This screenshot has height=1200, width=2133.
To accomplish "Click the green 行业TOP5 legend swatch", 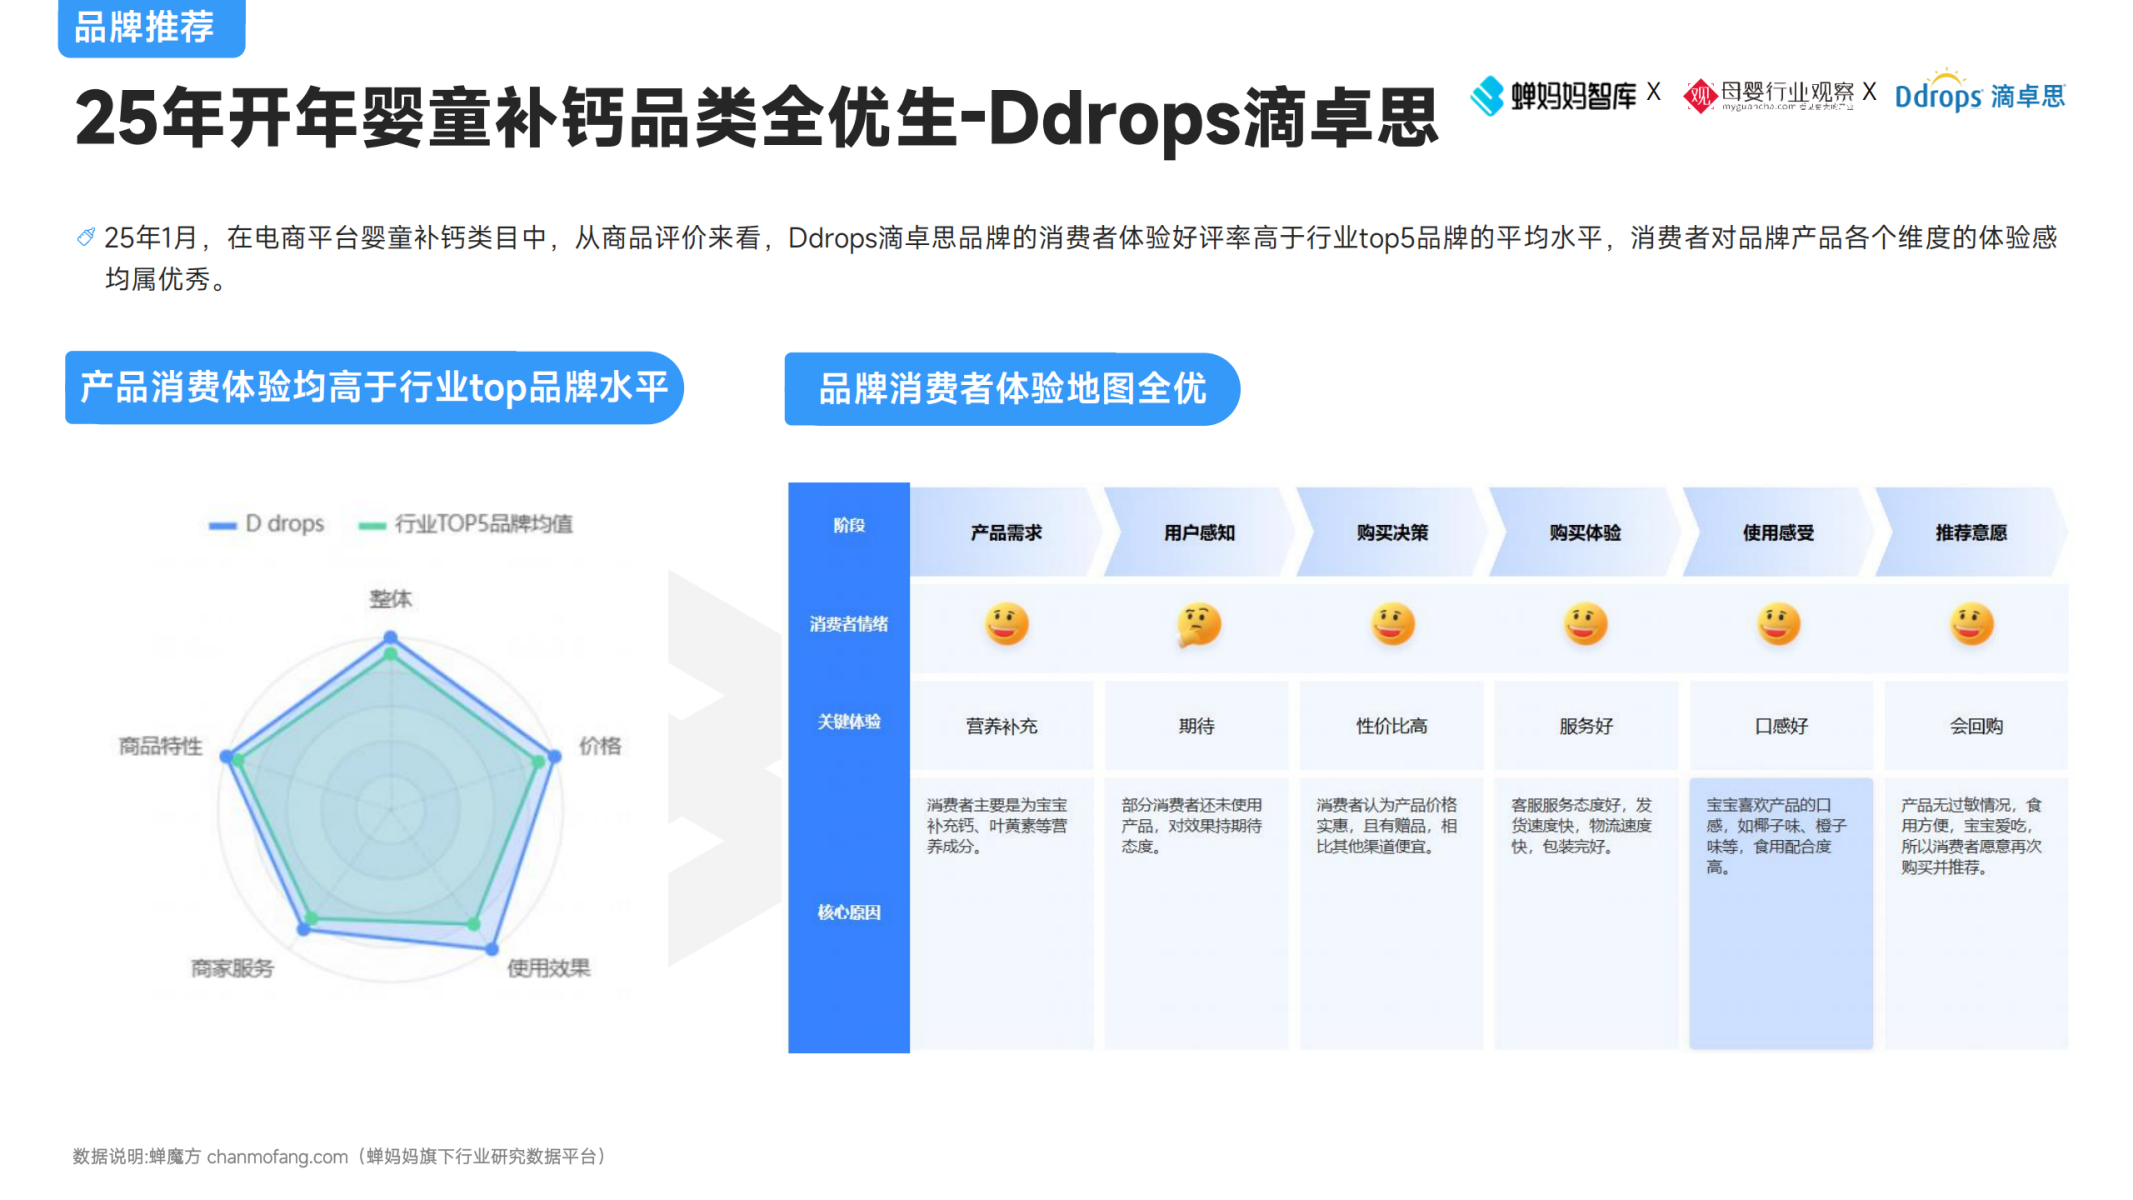I will (372, 525).
